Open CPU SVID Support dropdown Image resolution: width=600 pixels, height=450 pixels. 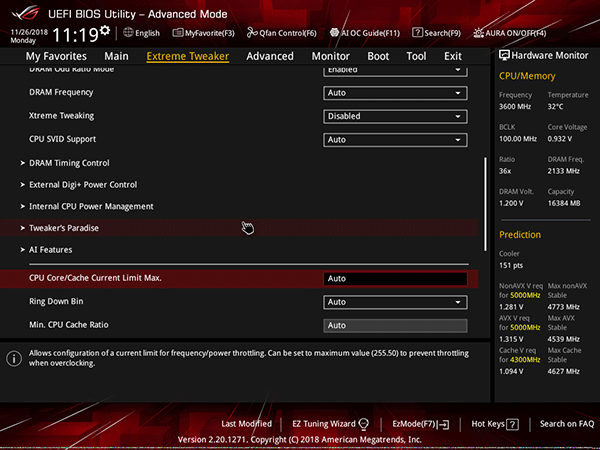(395, 140)
